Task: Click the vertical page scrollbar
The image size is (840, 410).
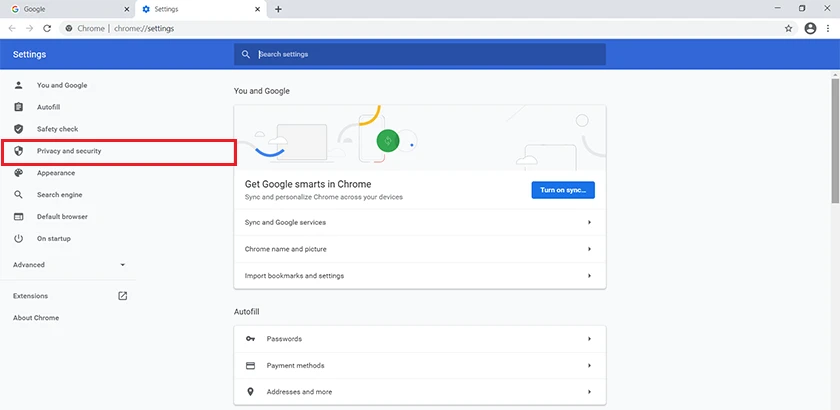Action: tap(835, 141)
